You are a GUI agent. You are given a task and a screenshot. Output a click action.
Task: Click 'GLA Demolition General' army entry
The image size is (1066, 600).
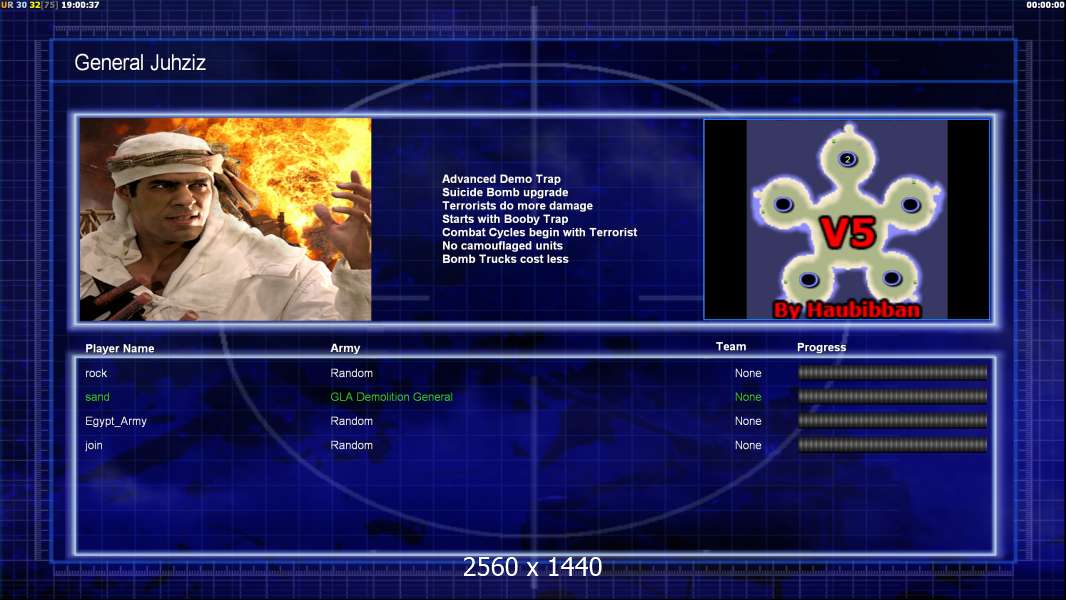pos(391,397)
